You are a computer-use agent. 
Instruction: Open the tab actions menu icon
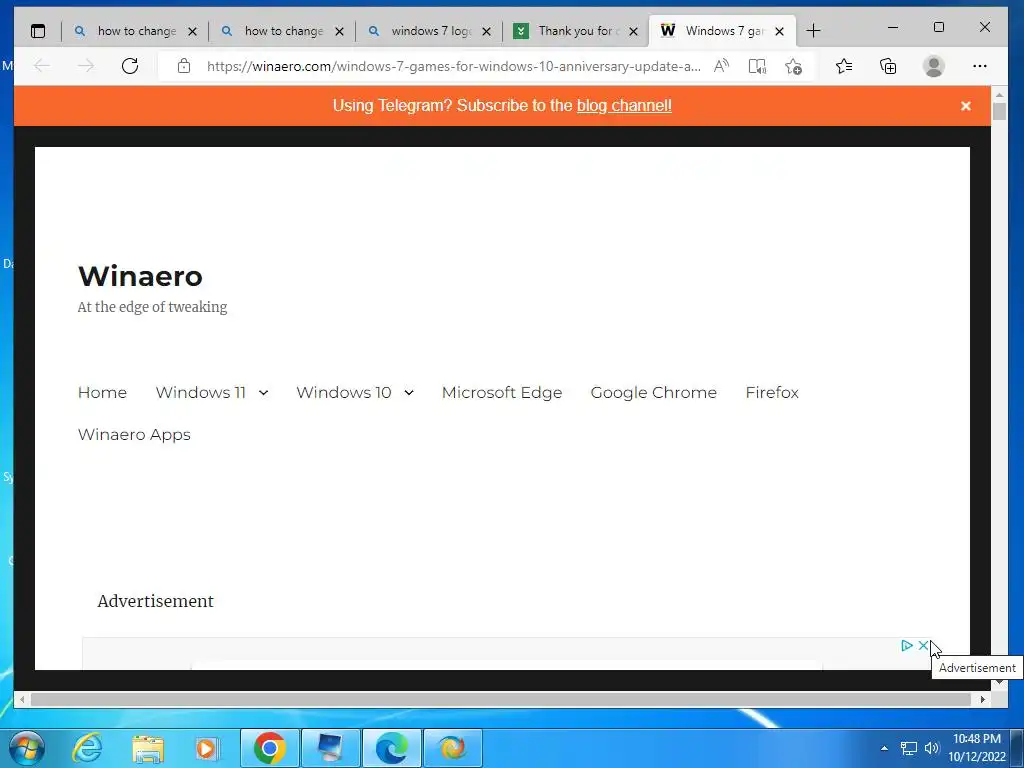point(38,31)
